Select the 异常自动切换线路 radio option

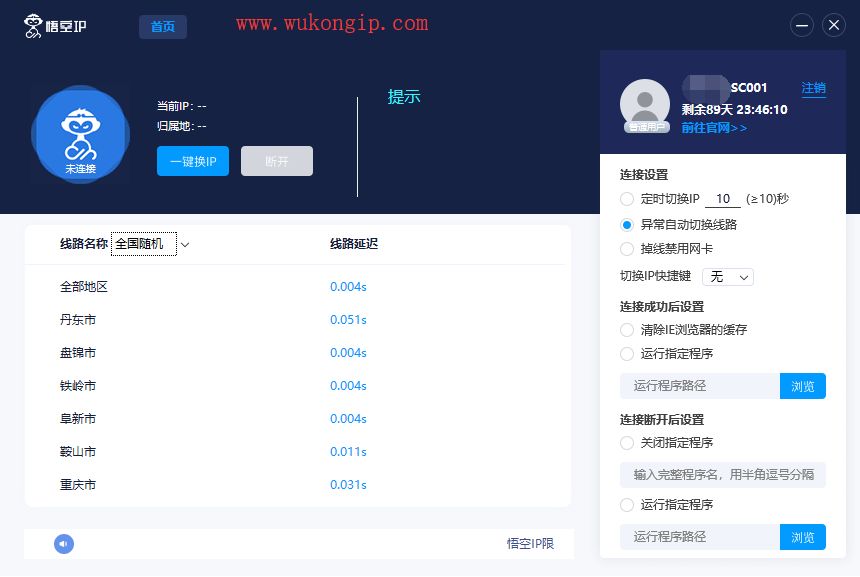click(x=627, y=225)
